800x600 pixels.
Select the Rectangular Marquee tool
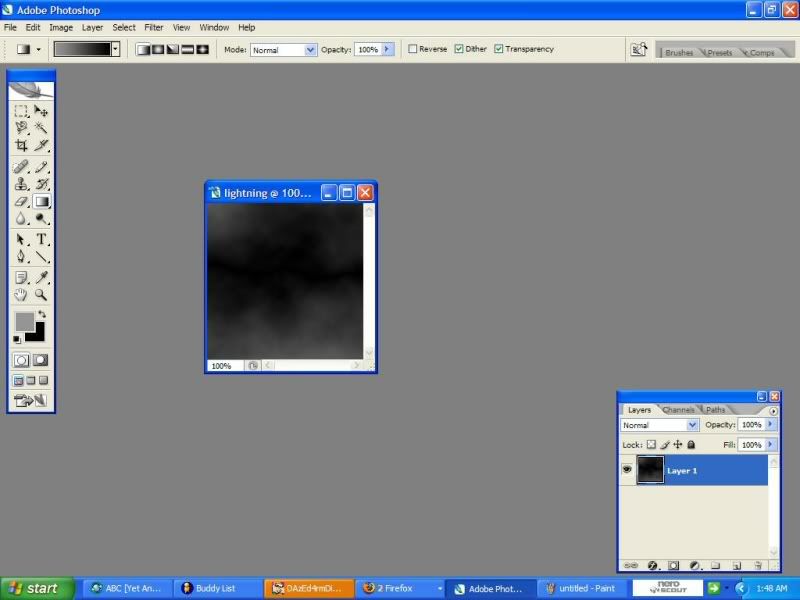pyautogui.click(x=21, y=111)
